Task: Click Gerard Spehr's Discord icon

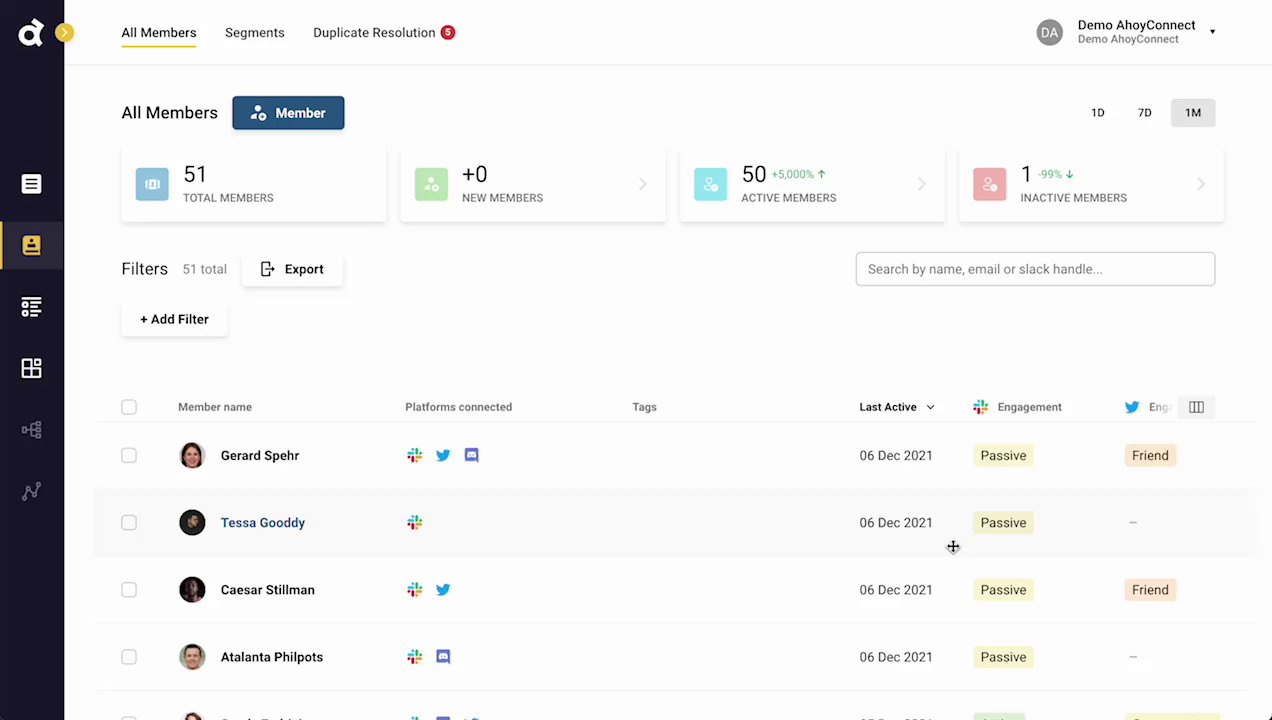Action: (471, 455)
